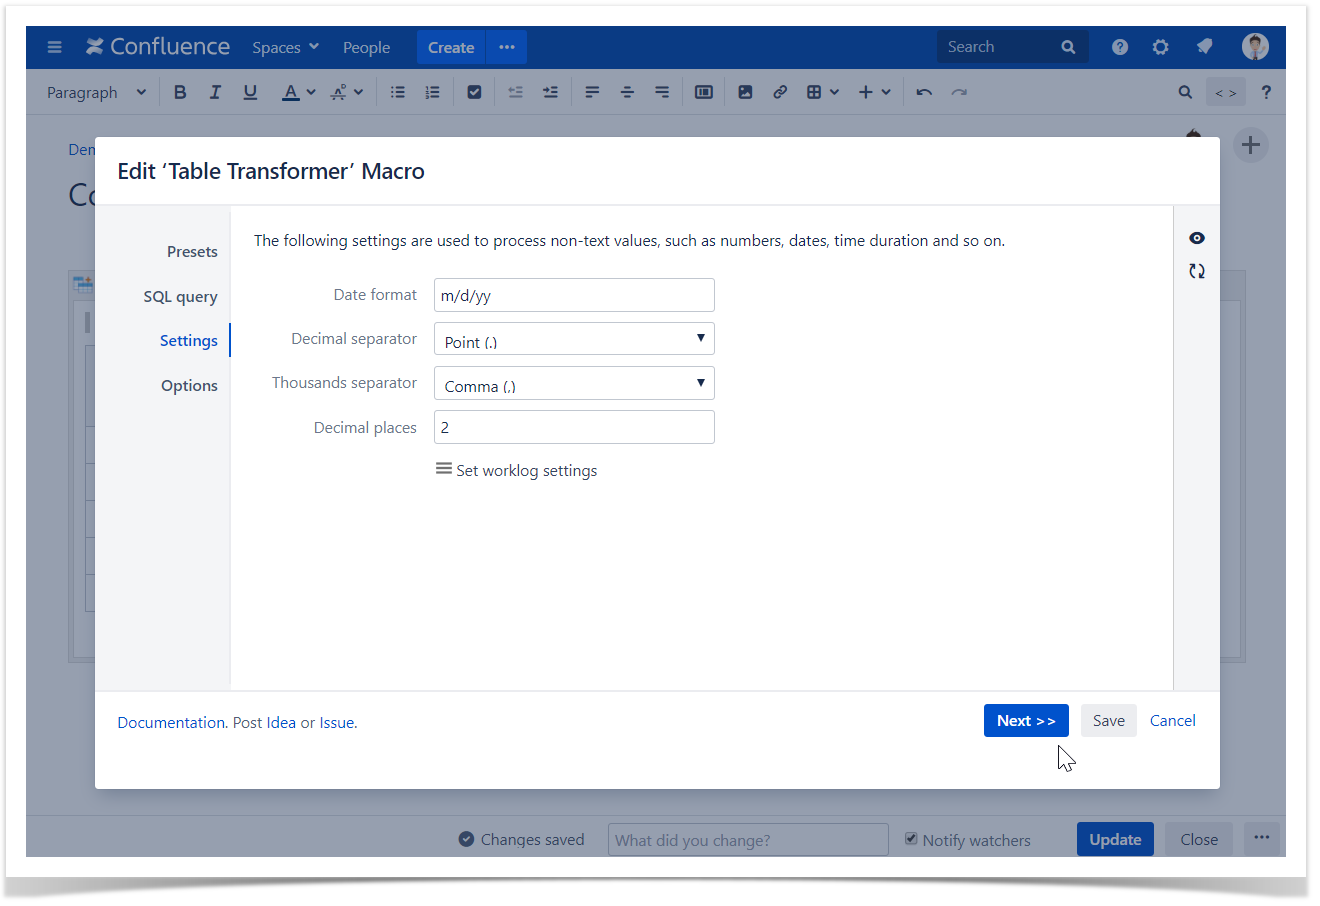Apply text color with the A icon
The width and height of the screenshot is (1320, 906).
[290, 92]
